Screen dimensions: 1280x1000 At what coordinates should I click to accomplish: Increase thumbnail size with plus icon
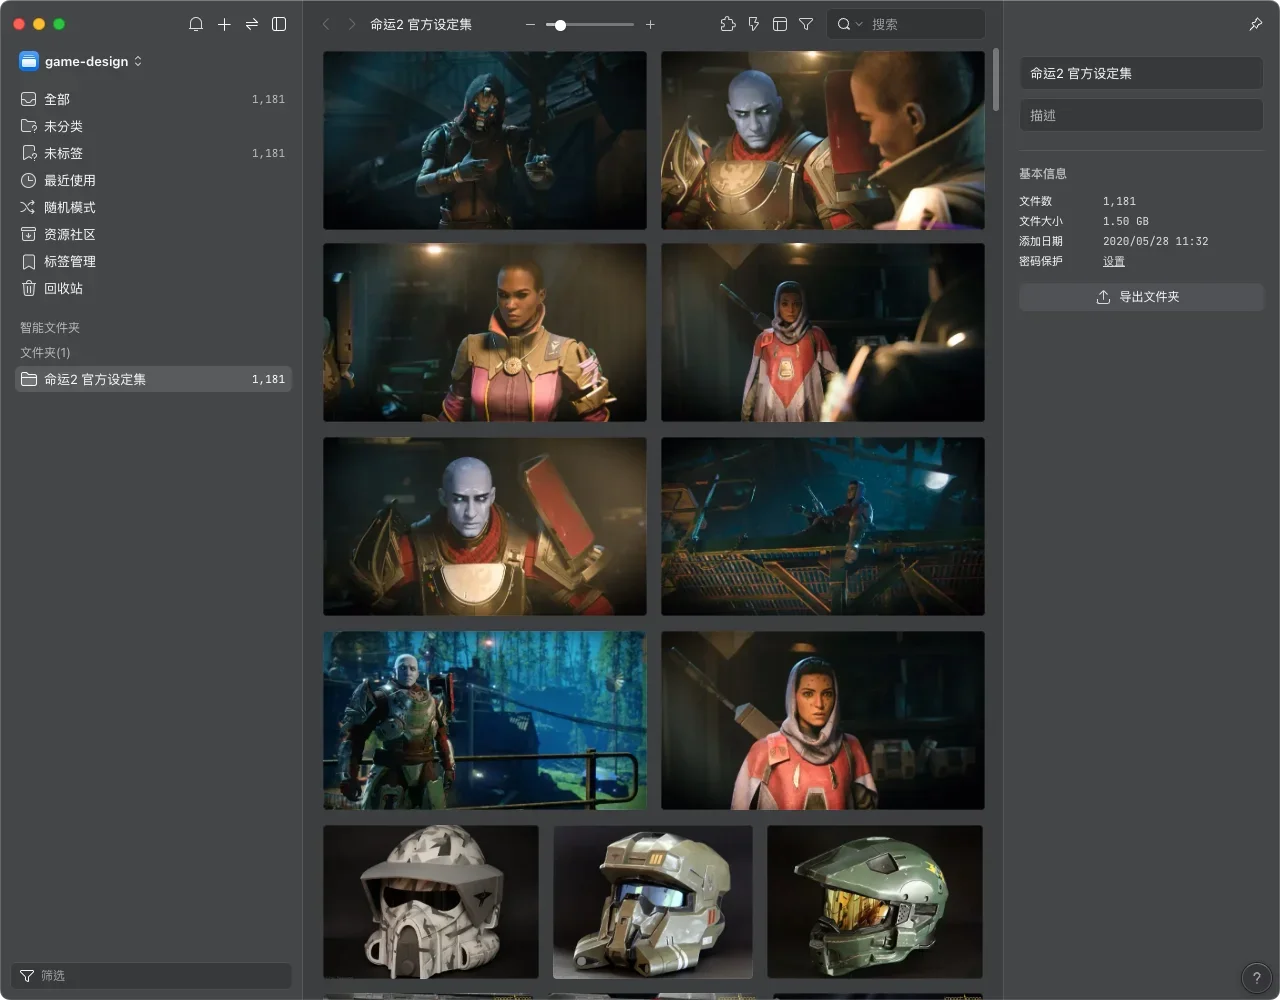click(x=650, y=24)
